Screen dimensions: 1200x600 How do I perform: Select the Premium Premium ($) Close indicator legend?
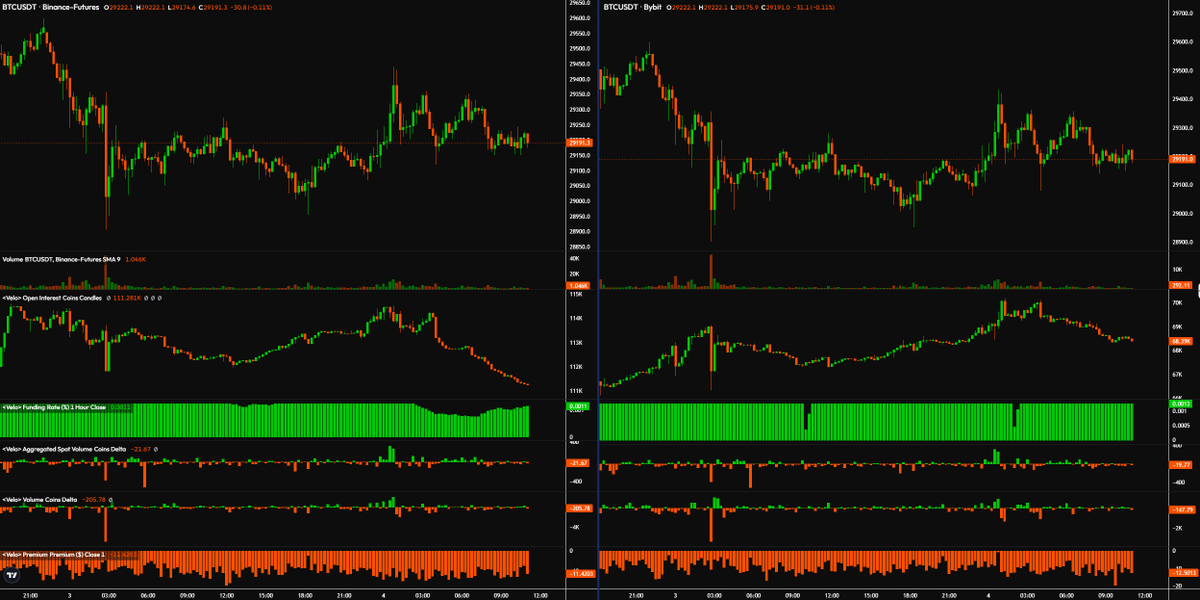click(53, 553)
